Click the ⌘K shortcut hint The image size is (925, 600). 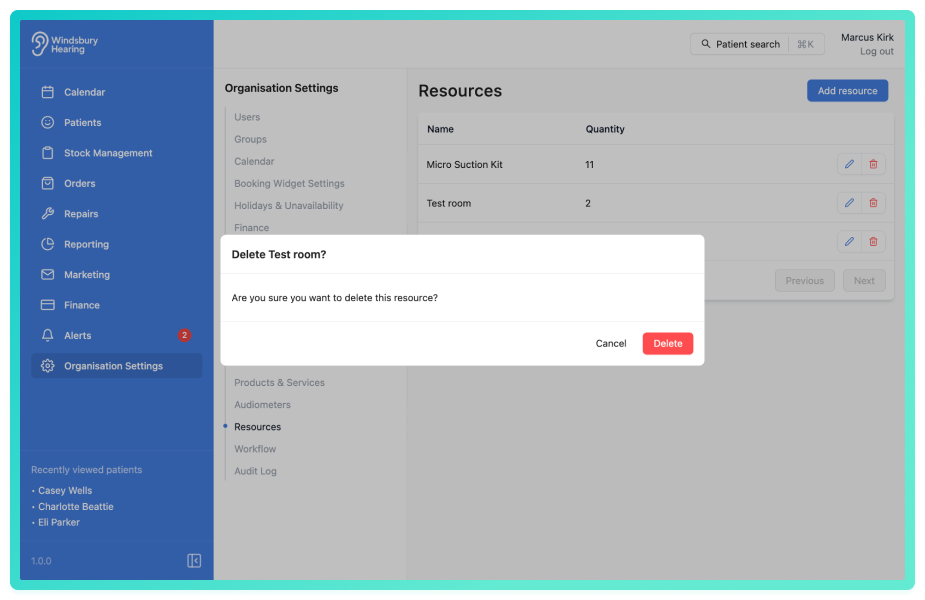click(805, 44)
